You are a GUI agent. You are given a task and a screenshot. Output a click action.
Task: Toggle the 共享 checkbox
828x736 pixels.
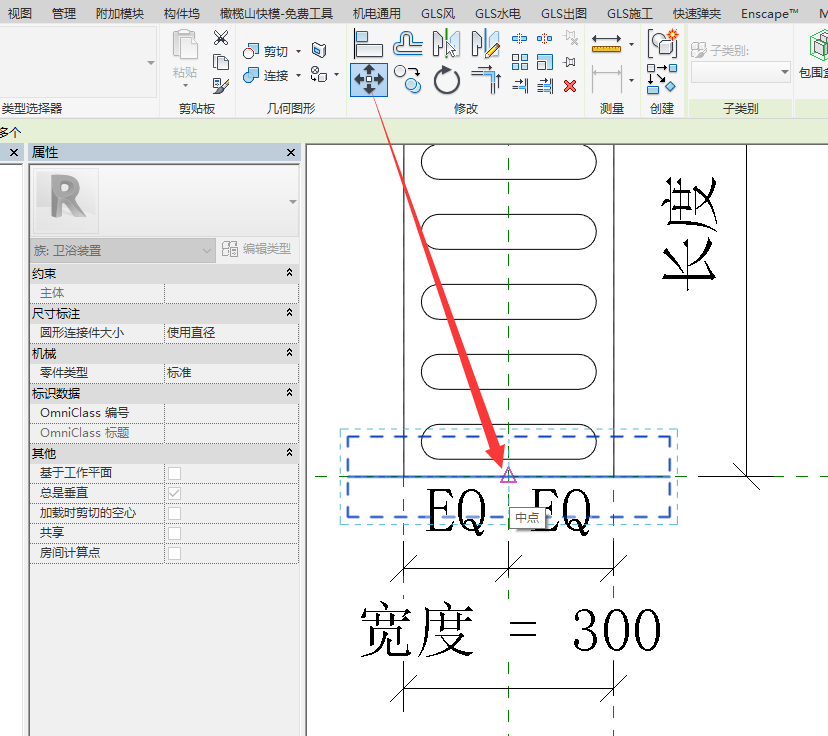pyautogui.click(x=174, y=533)
